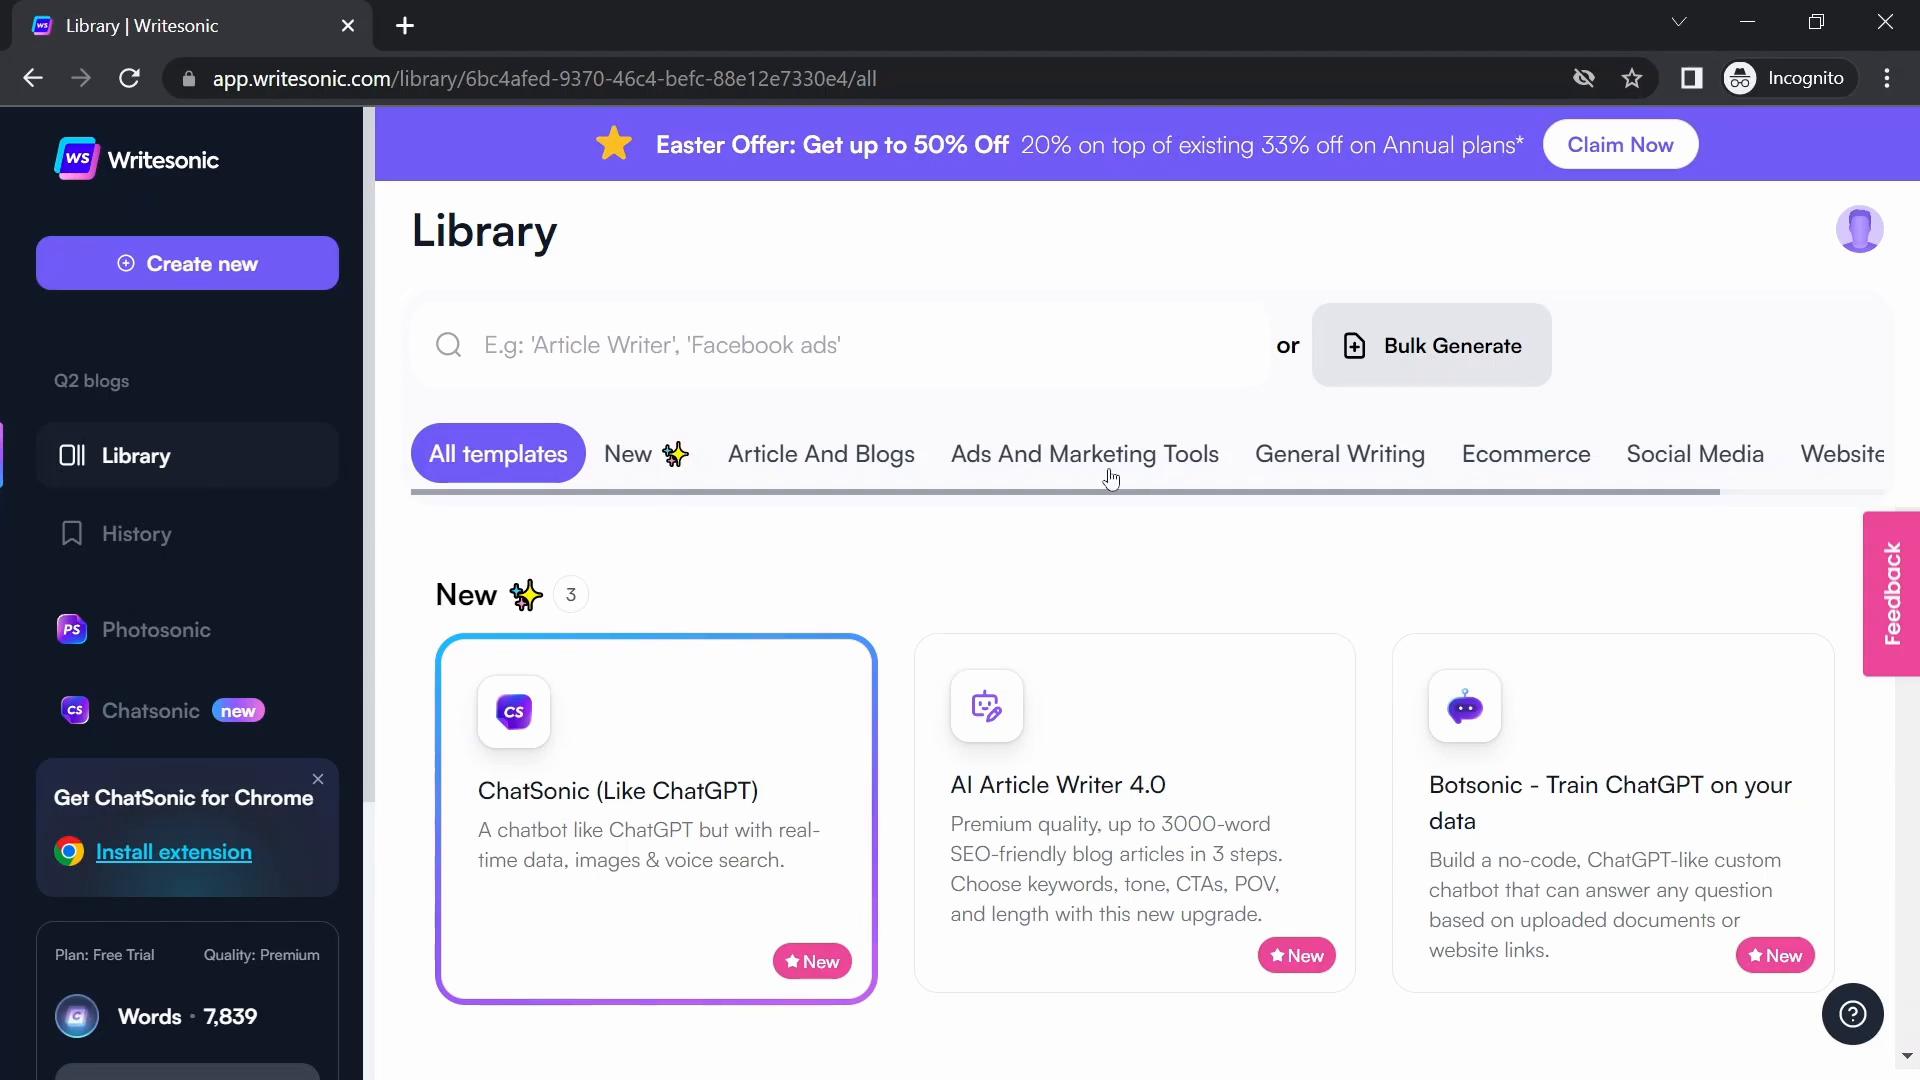
Task: Click the search magnifier icon
Action: tap(450, 344)
